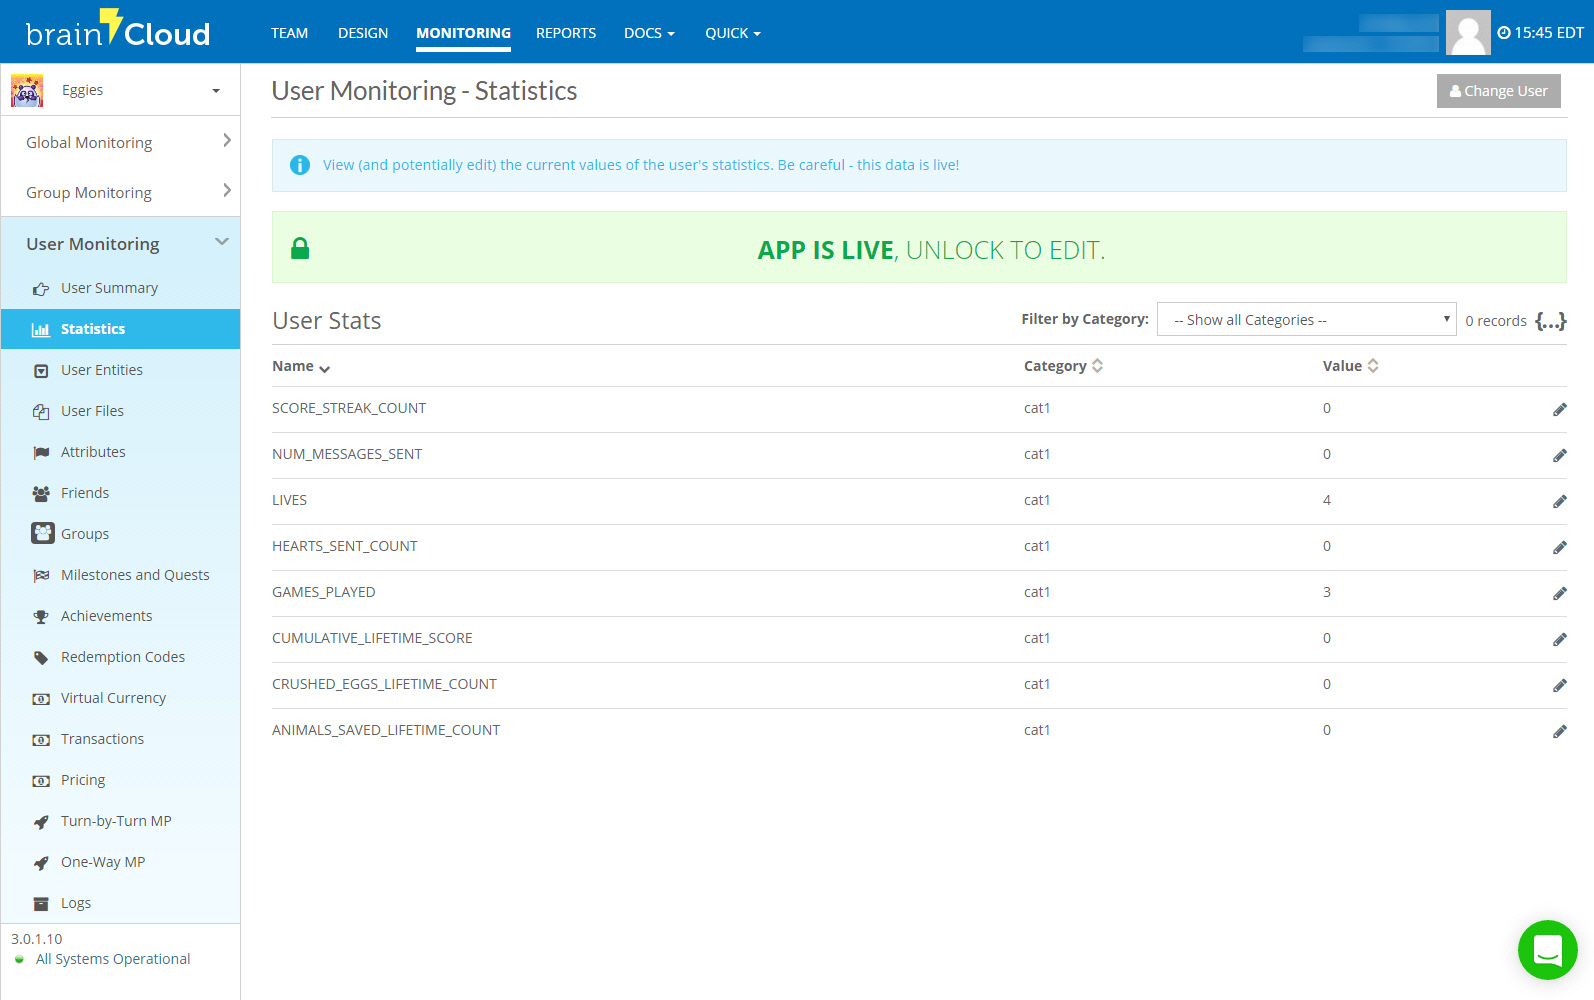The height and width of the screenshot is (1000, 1594).
Task: Open the DOCS menu
Action: tap(649, 33)
